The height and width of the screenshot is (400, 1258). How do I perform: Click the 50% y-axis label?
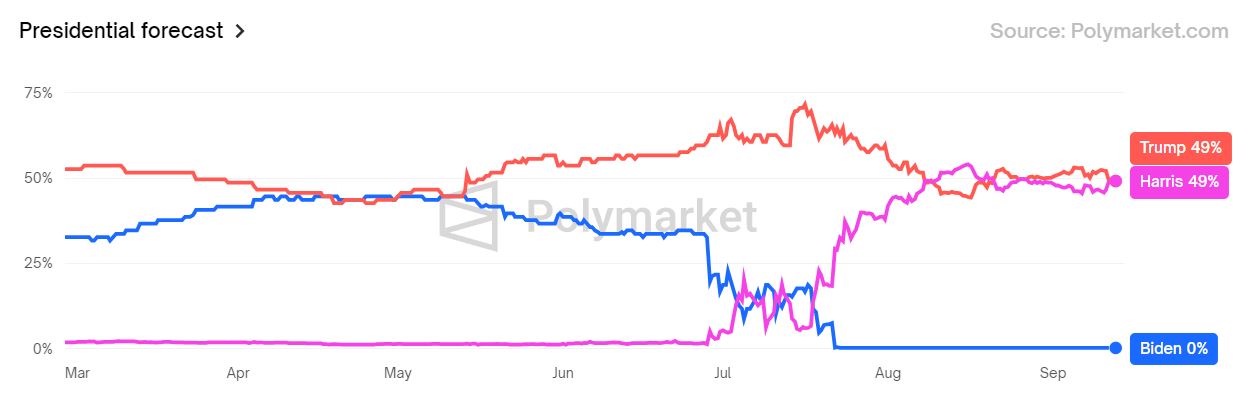coord(39,178)
